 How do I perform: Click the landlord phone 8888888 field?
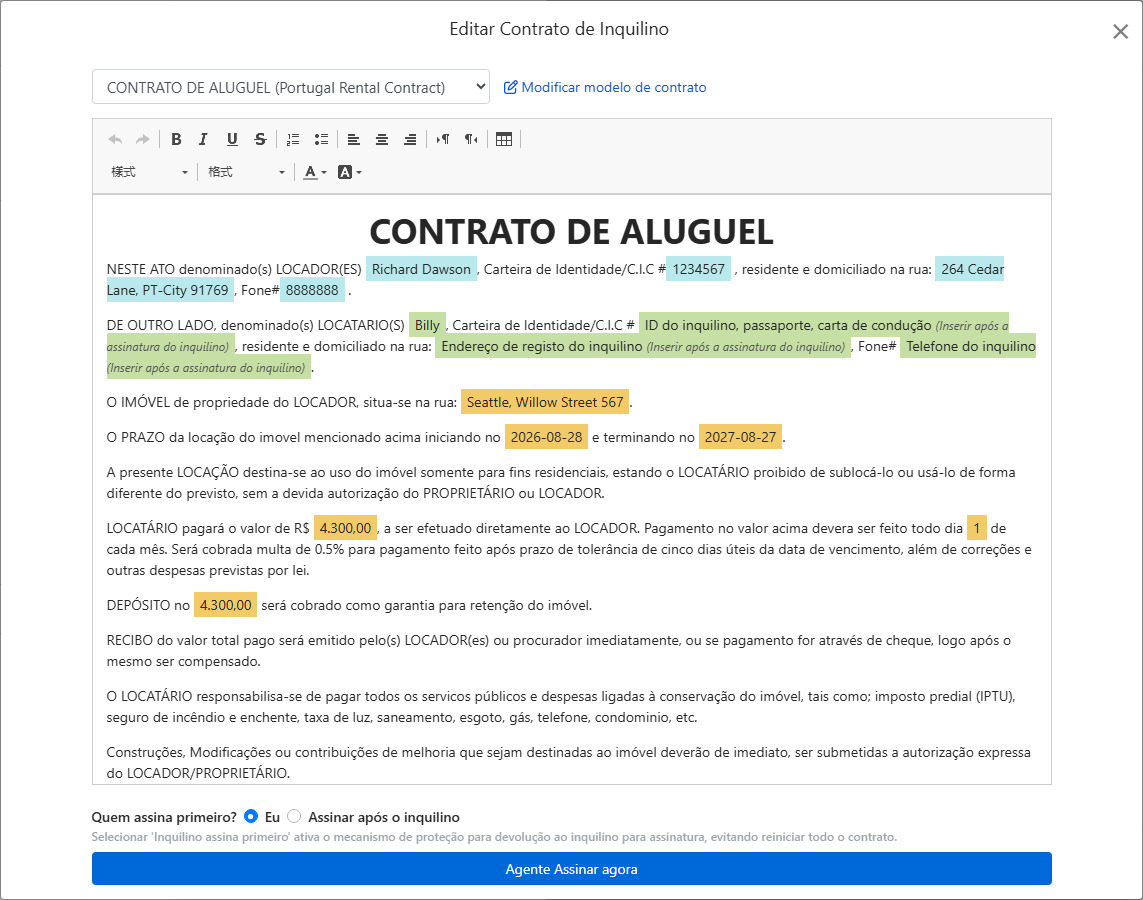[312, 290]
